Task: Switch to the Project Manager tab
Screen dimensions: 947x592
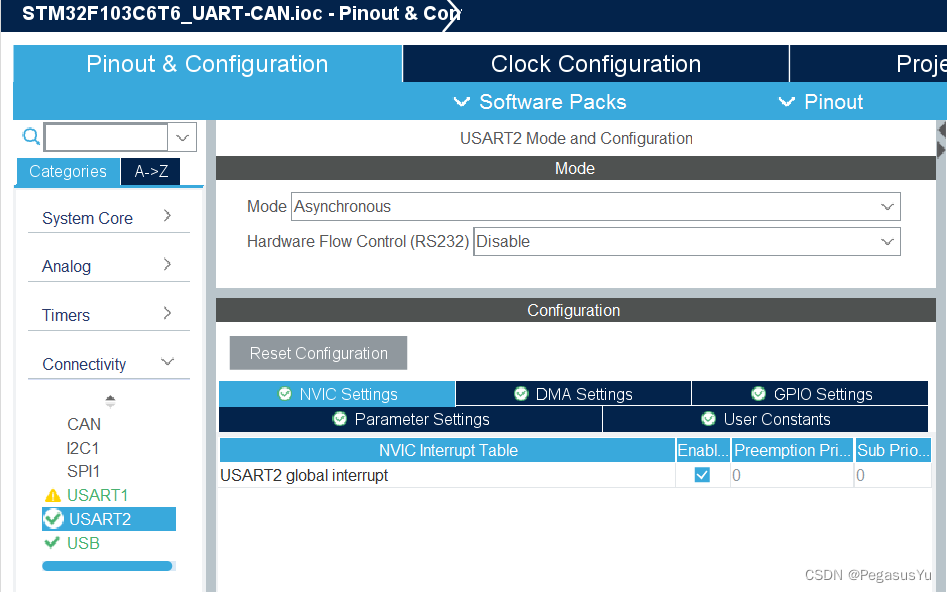Action: [868, 63]
